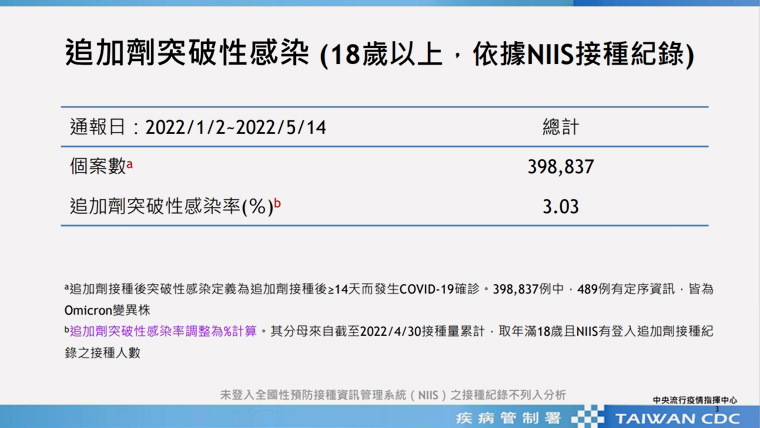The image size is (760, 428).
Task: Click the footnote line ending 錄之接種人數
Action: tap(102, 353)
